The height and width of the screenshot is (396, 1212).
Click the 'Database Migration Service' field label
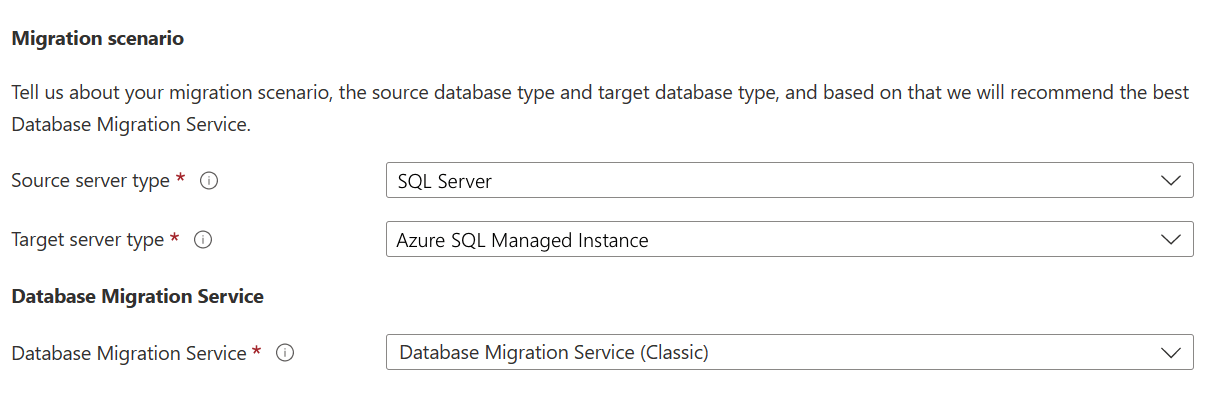(x=129, y=353)
